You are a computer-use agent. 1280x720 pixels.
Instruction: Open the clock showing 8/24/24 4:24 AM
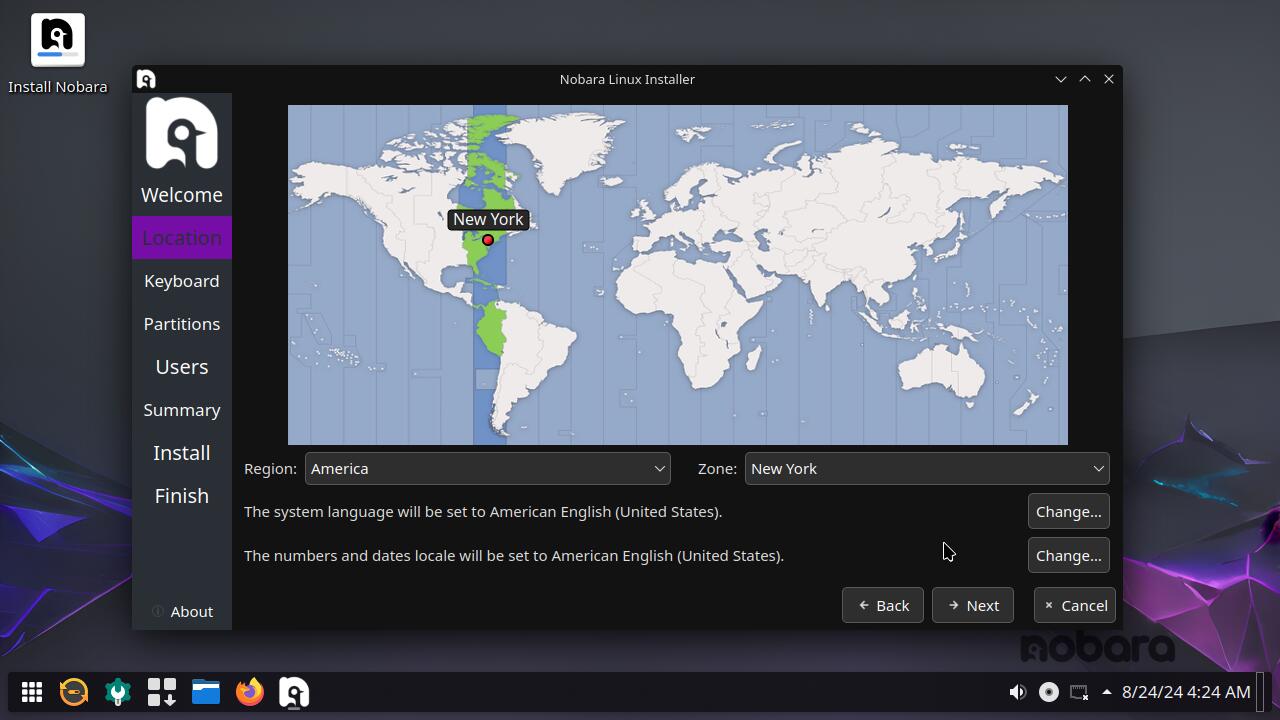pos(1186,692)
